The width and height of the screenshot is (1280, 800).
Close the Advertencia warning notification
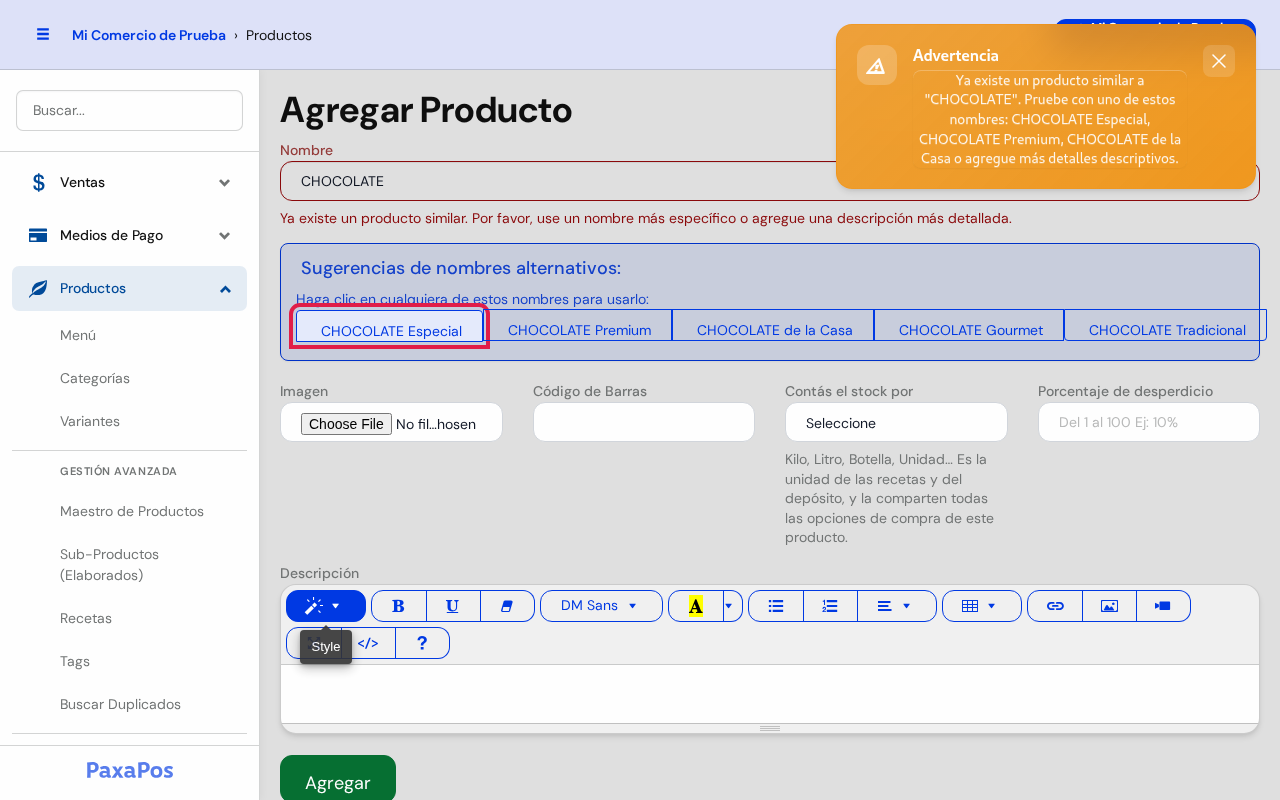pos(1219,61)
